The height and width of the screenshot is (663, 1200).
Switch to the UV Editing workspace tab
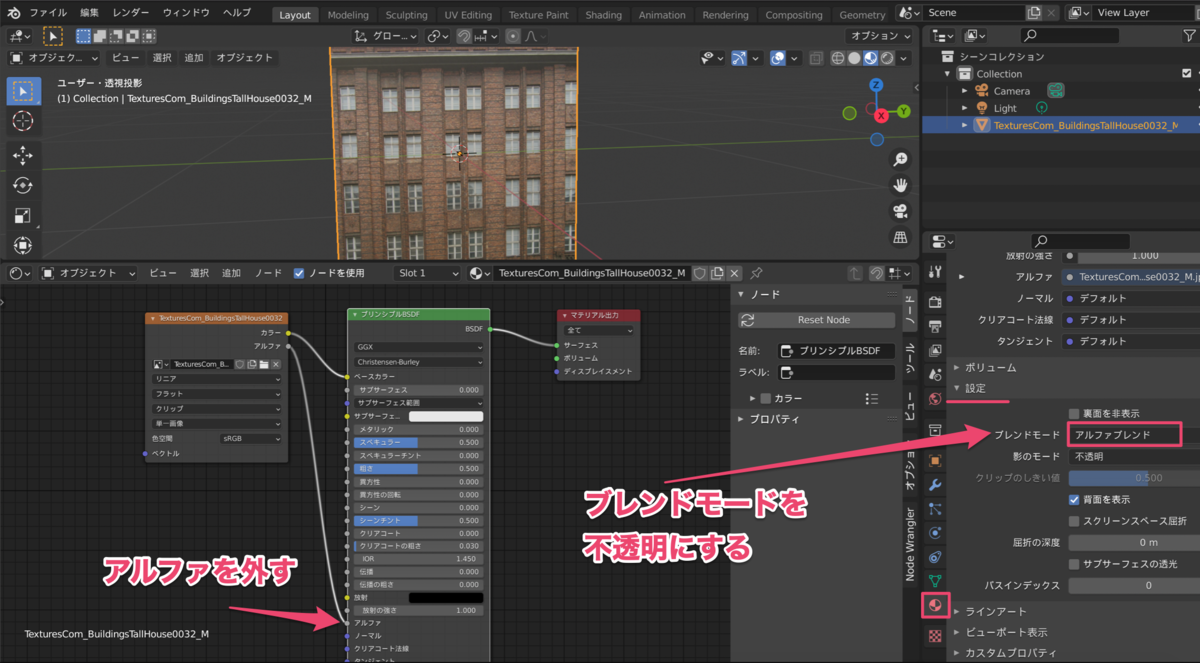[x=468, y=15]
